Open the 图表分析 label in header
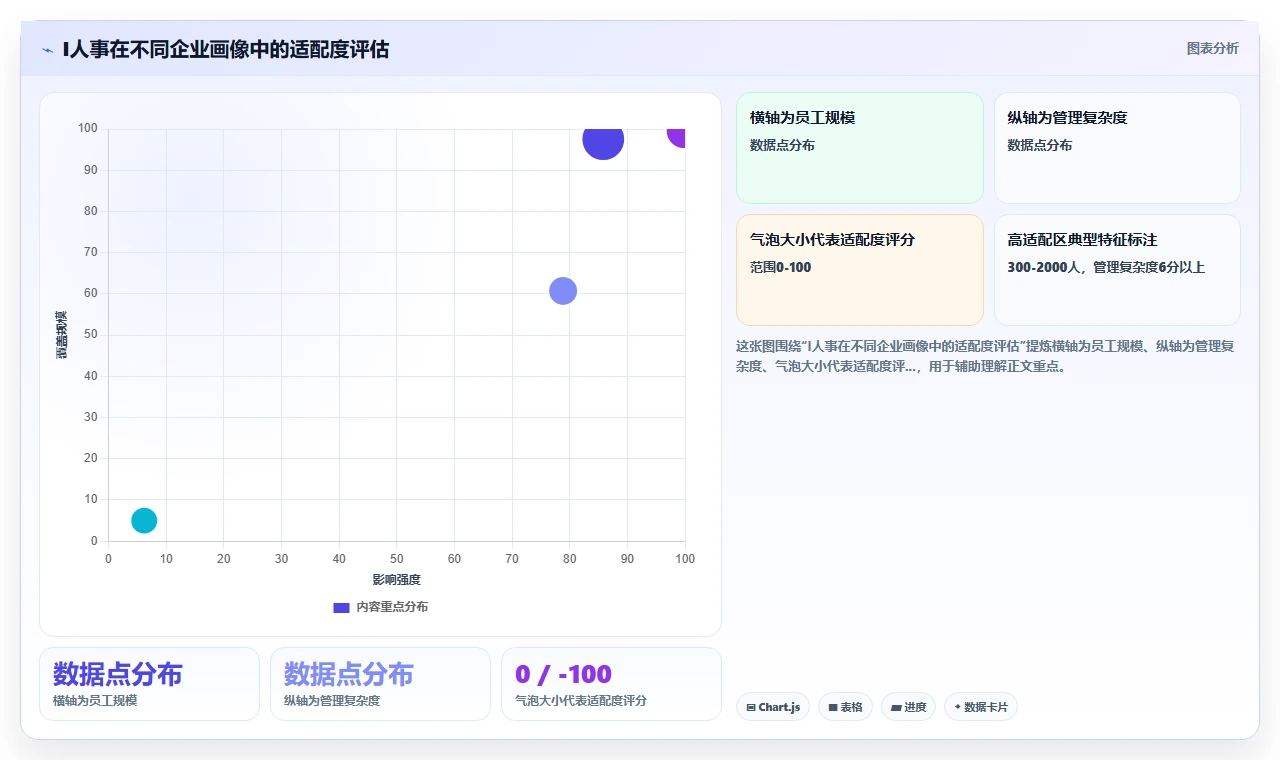Viewport: 1280px width, 760px height. (1212, 48)
